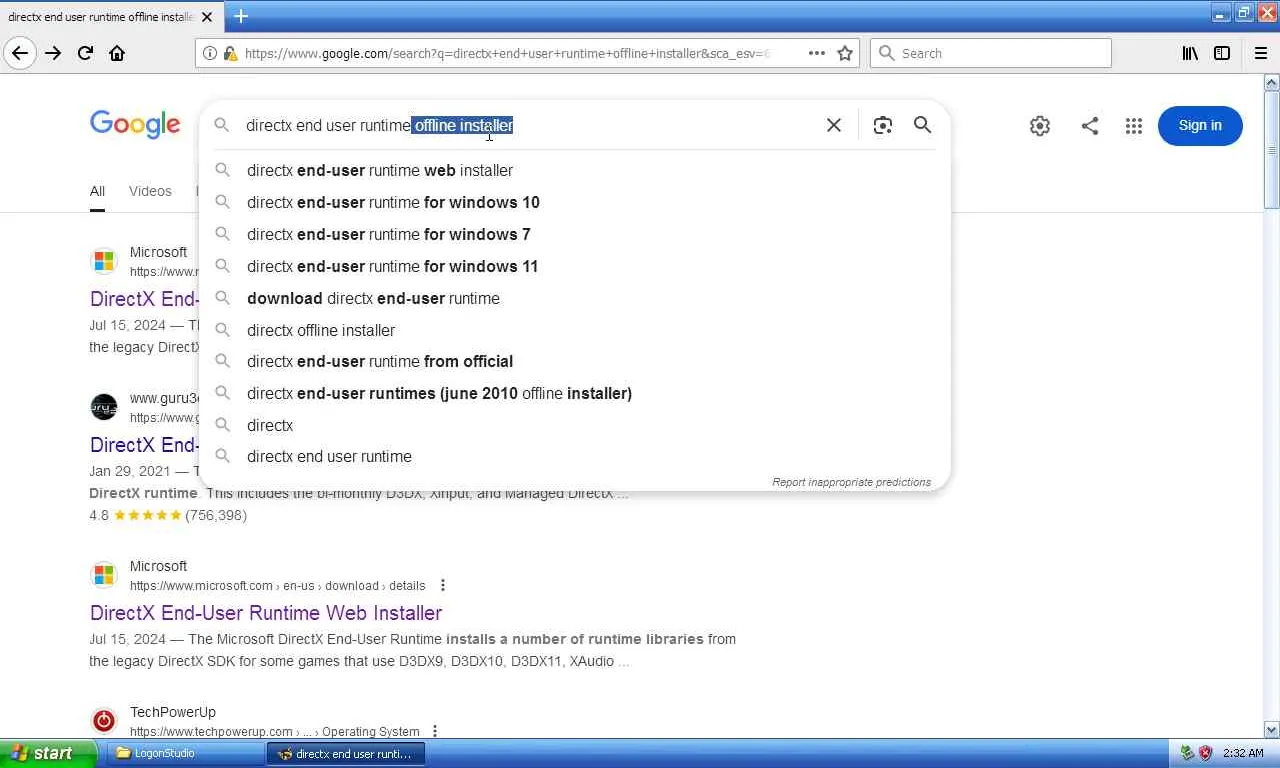Screen dimensions: 1280x768
Task: Click the Google logo
Action: point(135,125)
